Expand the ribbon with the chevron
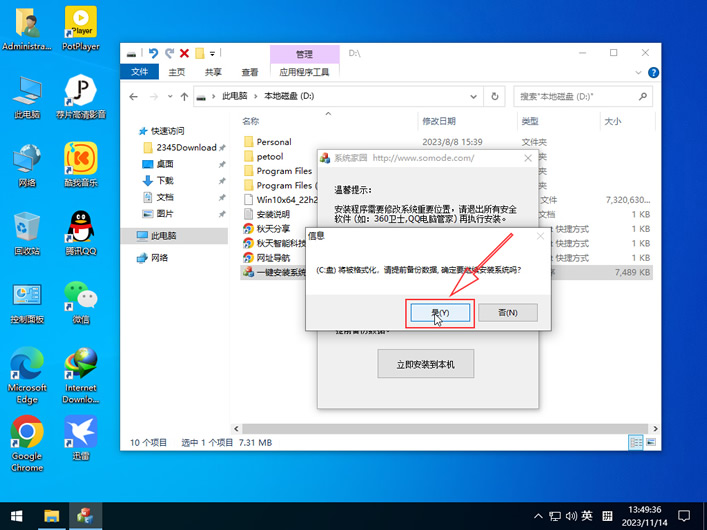The height and width of the screenshot is (530, 707). coord(638,73)
